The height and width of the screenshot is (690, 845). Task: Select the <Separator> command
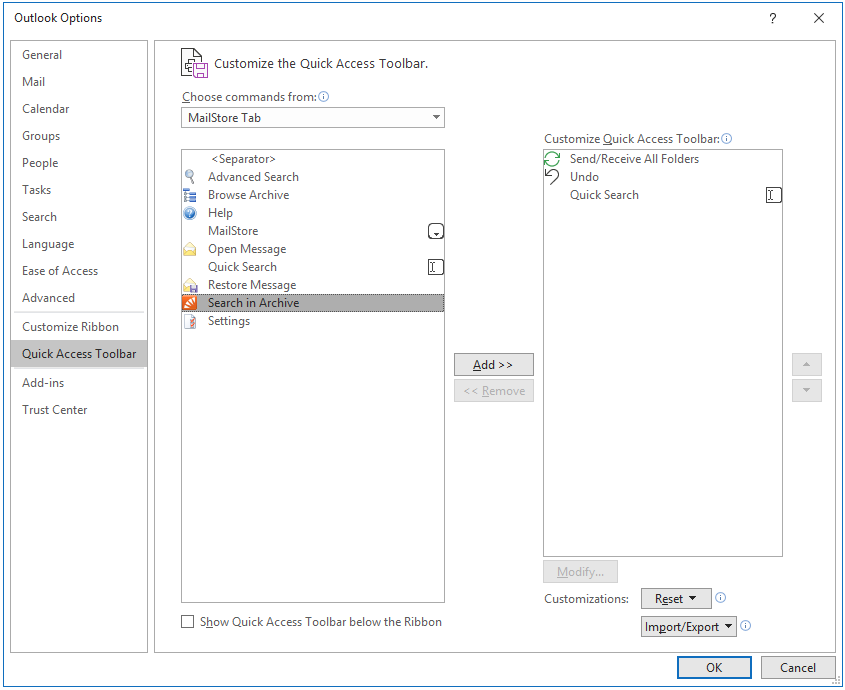[x=313, y=159]
